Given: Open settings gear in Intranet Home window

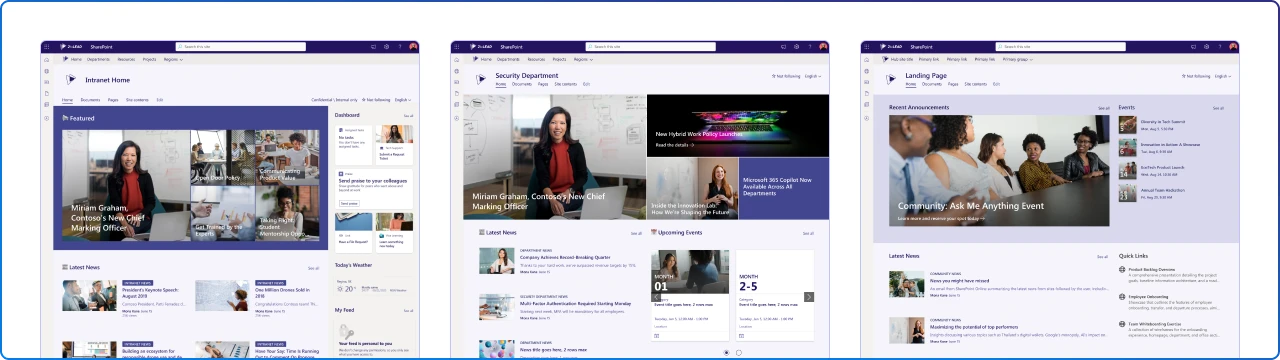Looking at the screenshot, I should pyautogui.click(x=387, y=46).
